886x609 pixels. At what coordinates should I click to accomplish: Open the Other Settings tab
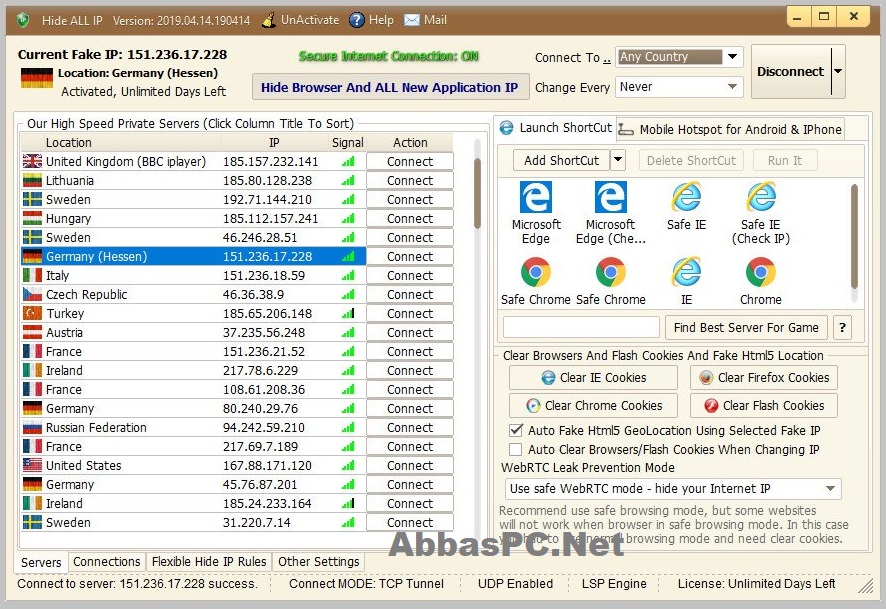coord(319,562)
